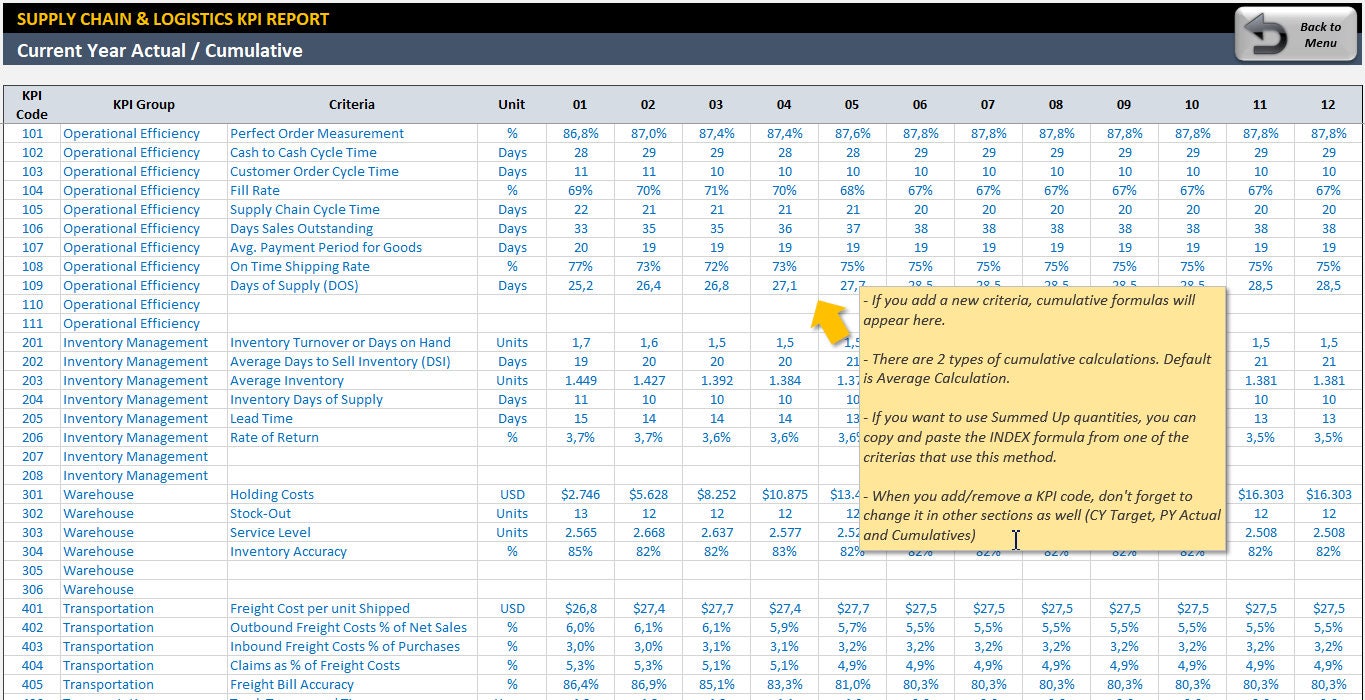Click the Holding Costs criteria cell

pos(272,494)
